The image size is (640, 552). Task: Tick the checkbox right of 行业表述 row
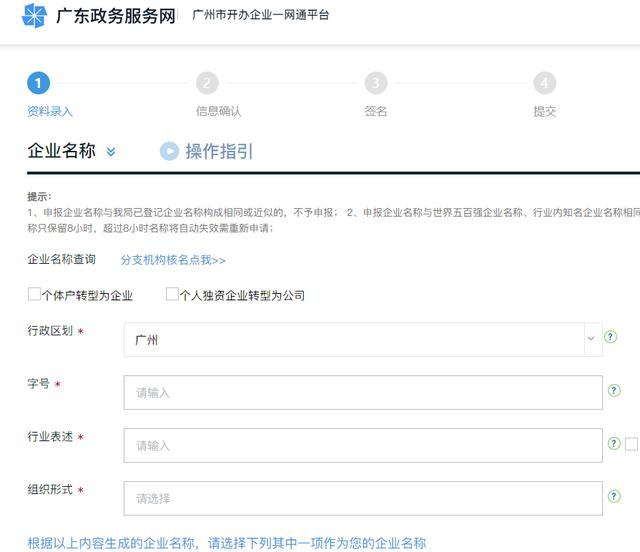[631, 444]
